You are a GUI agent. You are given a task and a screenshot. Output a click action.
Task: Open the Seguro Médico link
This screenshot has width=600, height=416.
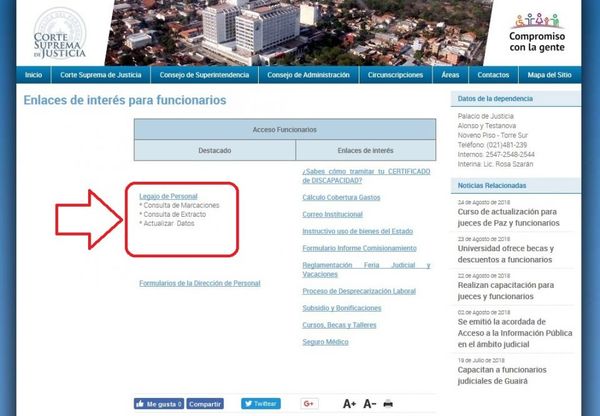coord(326,342)
